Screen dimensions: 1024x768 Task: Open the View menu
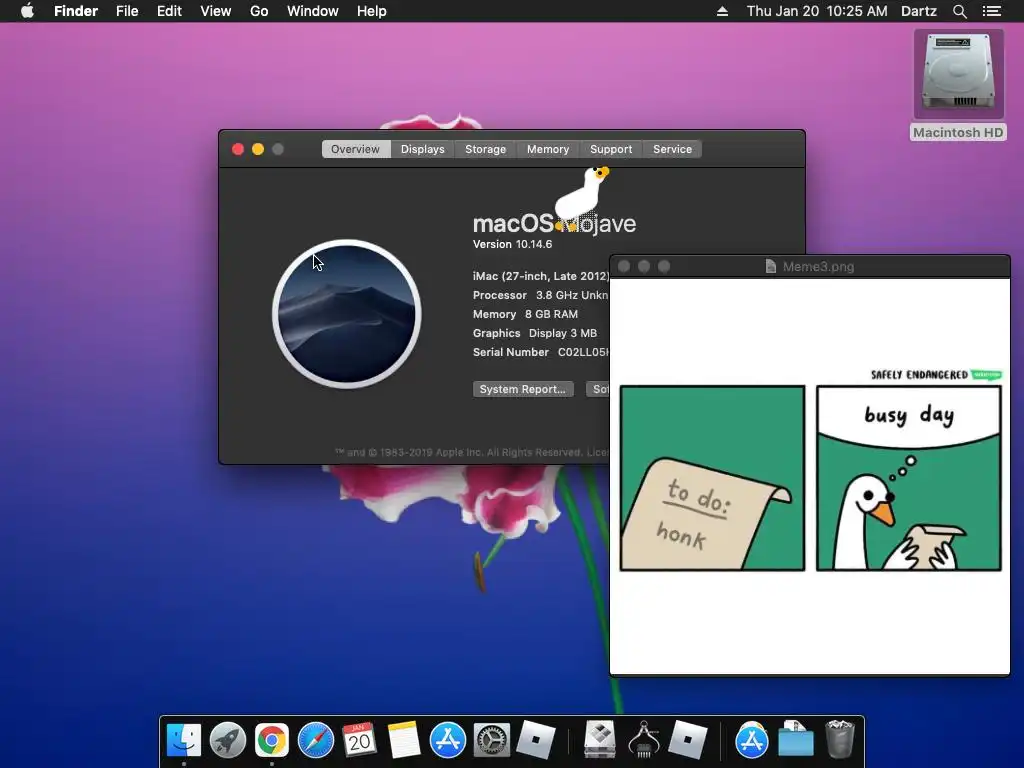point(216,11)
